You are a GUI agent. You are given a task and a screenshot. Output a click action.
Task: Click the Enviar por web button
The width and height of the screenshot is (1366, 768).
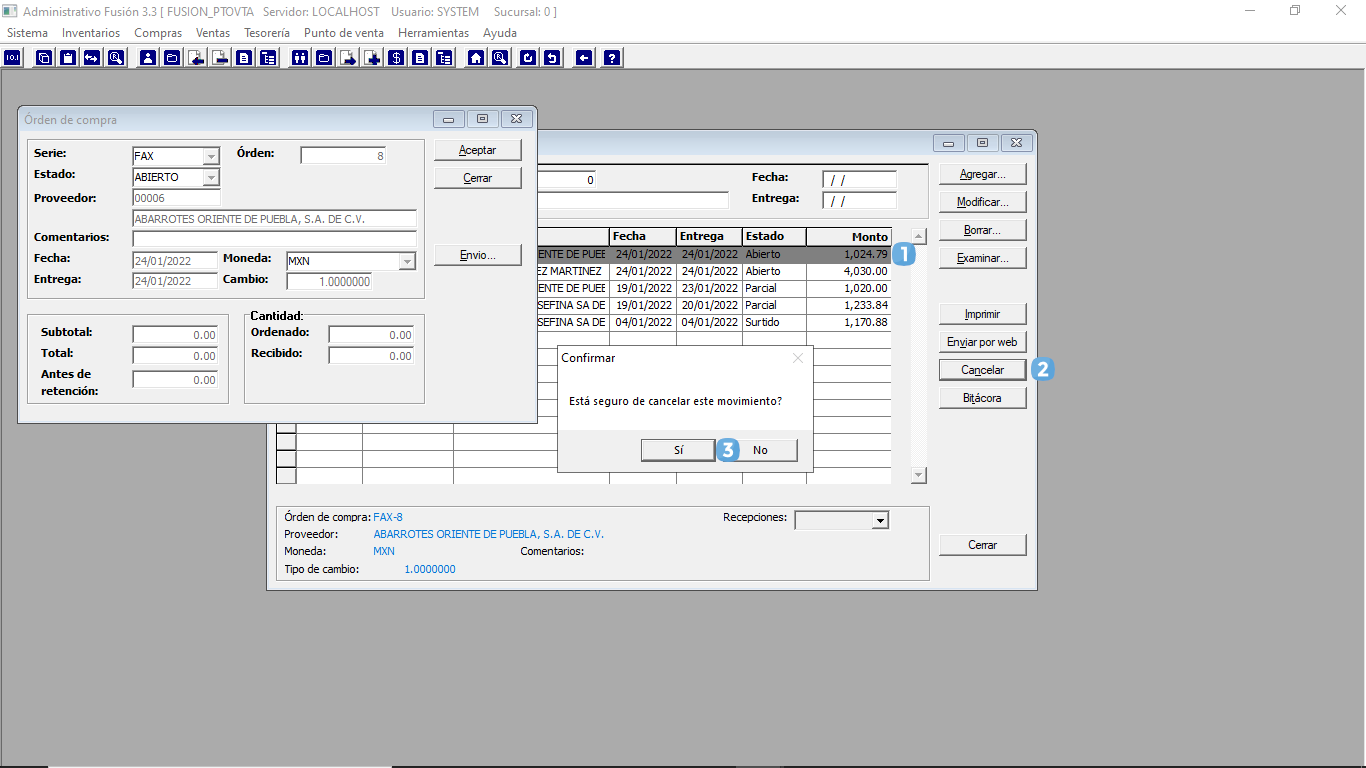pos(983,342)
